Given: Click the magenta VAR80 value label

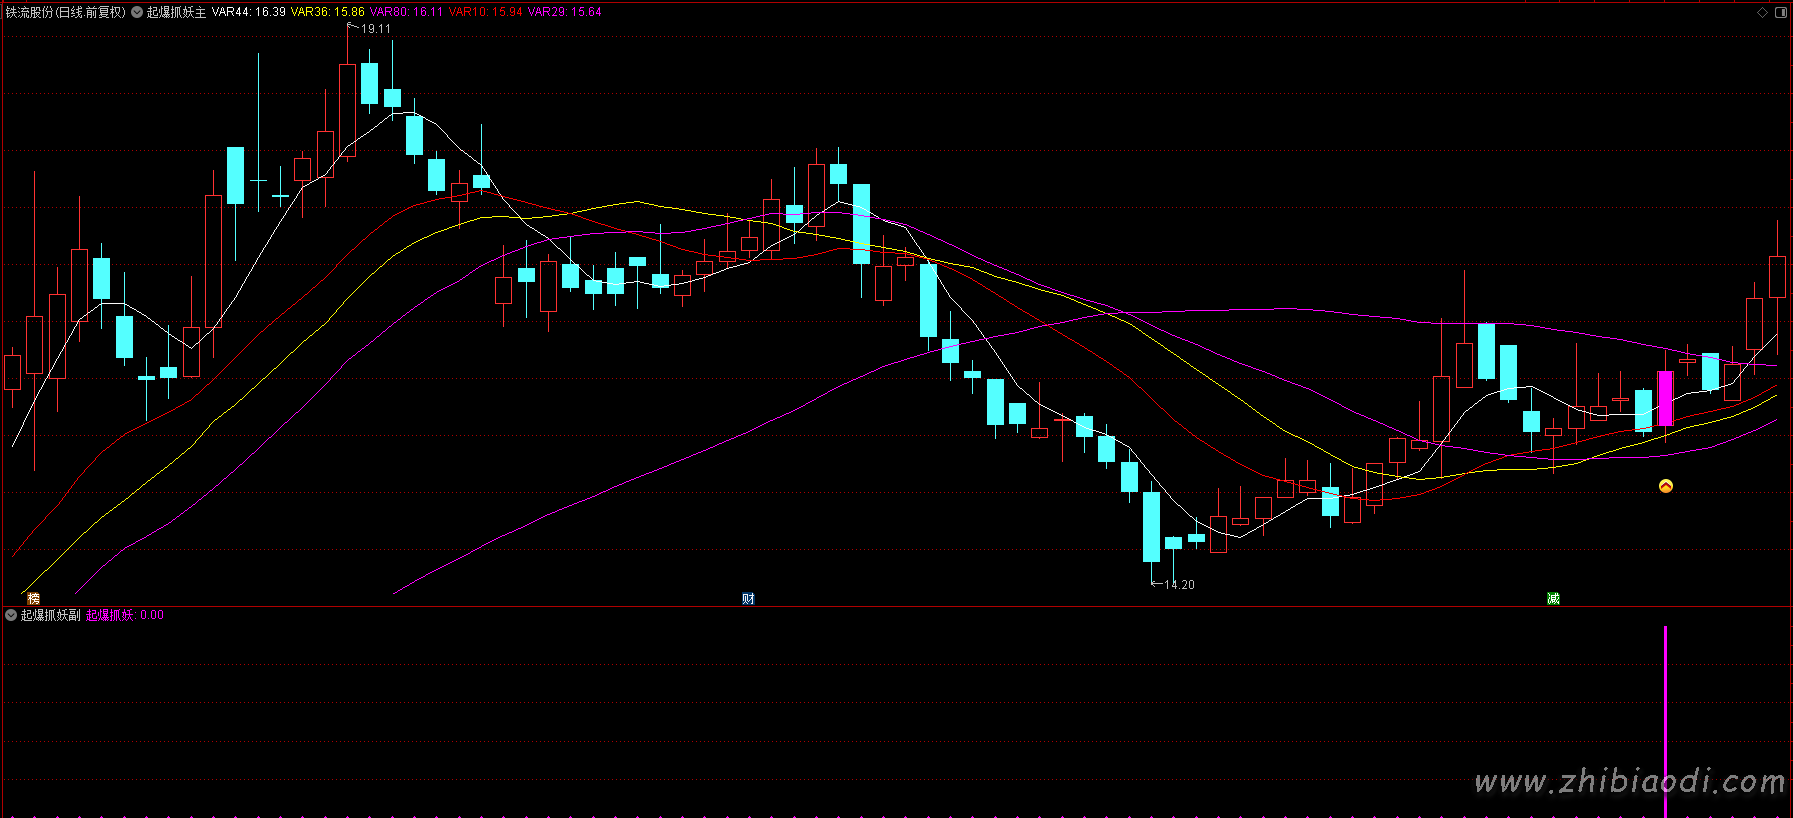Looking at the screenshot, I should click(406, 12).
